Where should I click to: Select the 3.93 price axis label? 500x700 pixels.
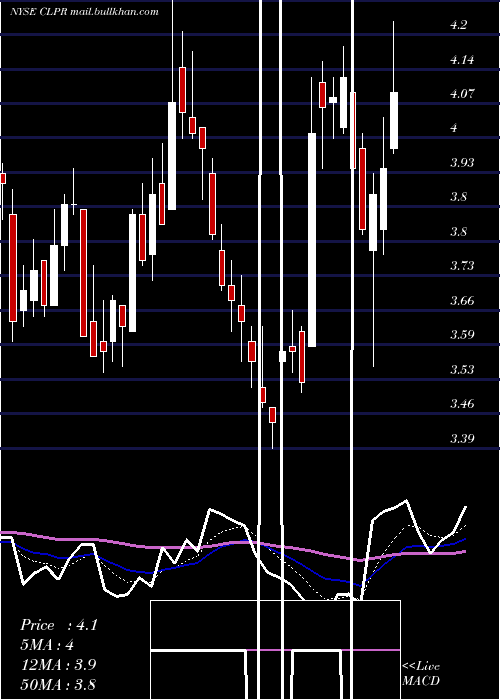[462, 162]
